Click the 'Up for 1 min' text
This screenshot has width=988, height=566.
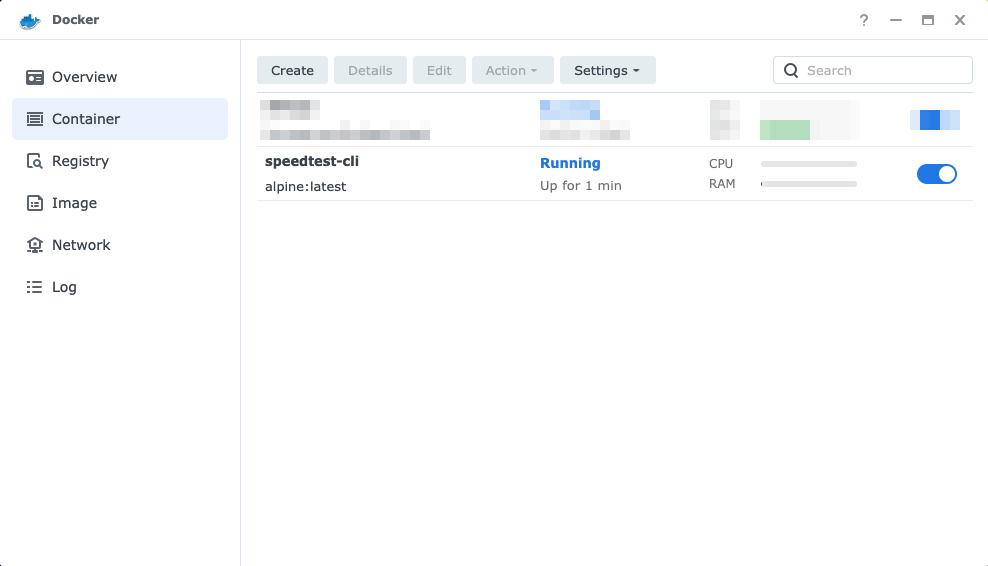(581, 186)
